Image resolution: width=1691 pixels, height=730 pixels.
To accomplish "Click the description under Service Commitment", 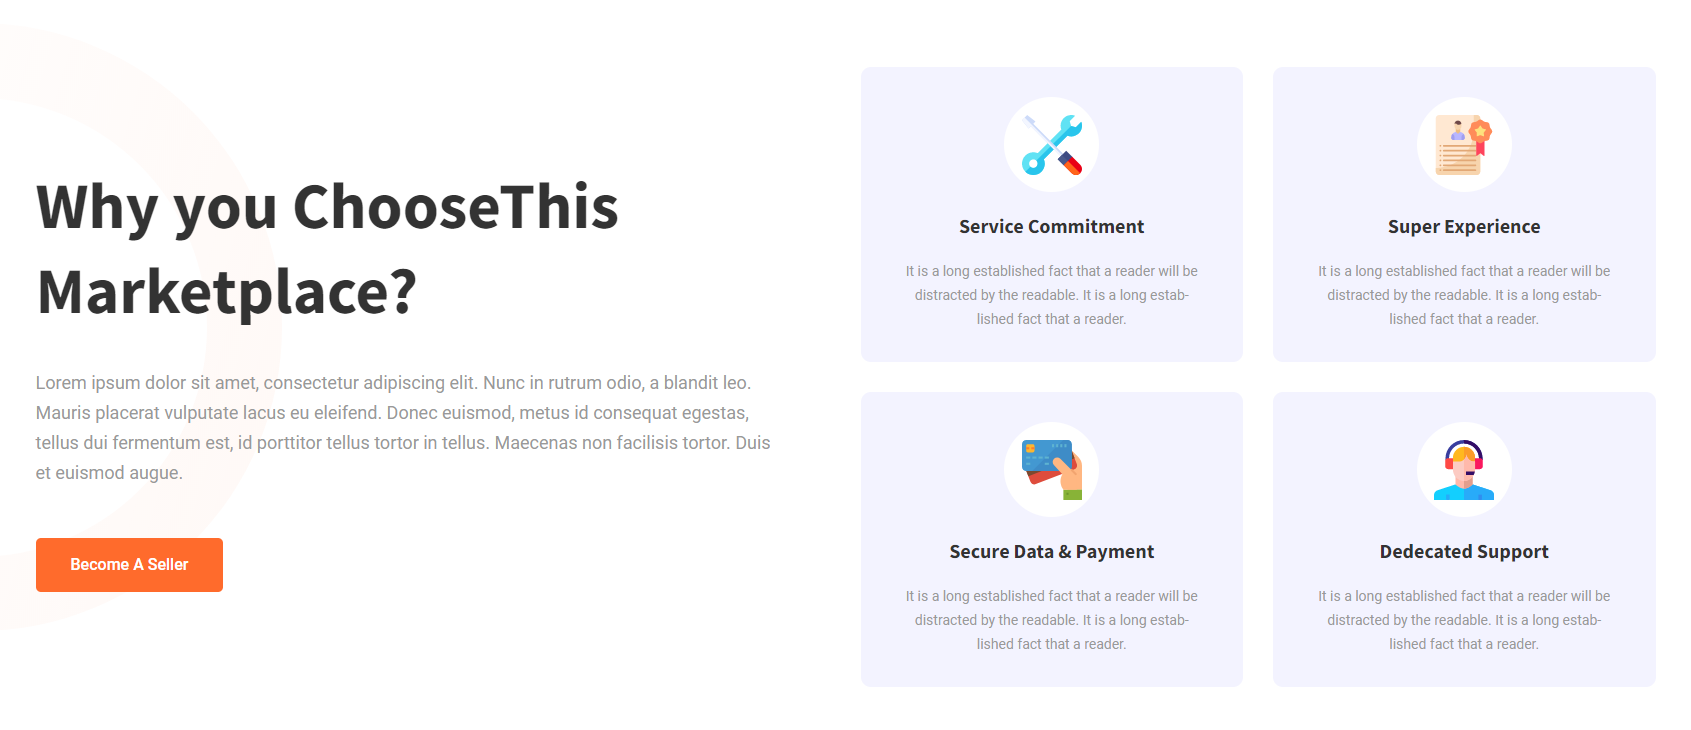I will point(1051,295).
